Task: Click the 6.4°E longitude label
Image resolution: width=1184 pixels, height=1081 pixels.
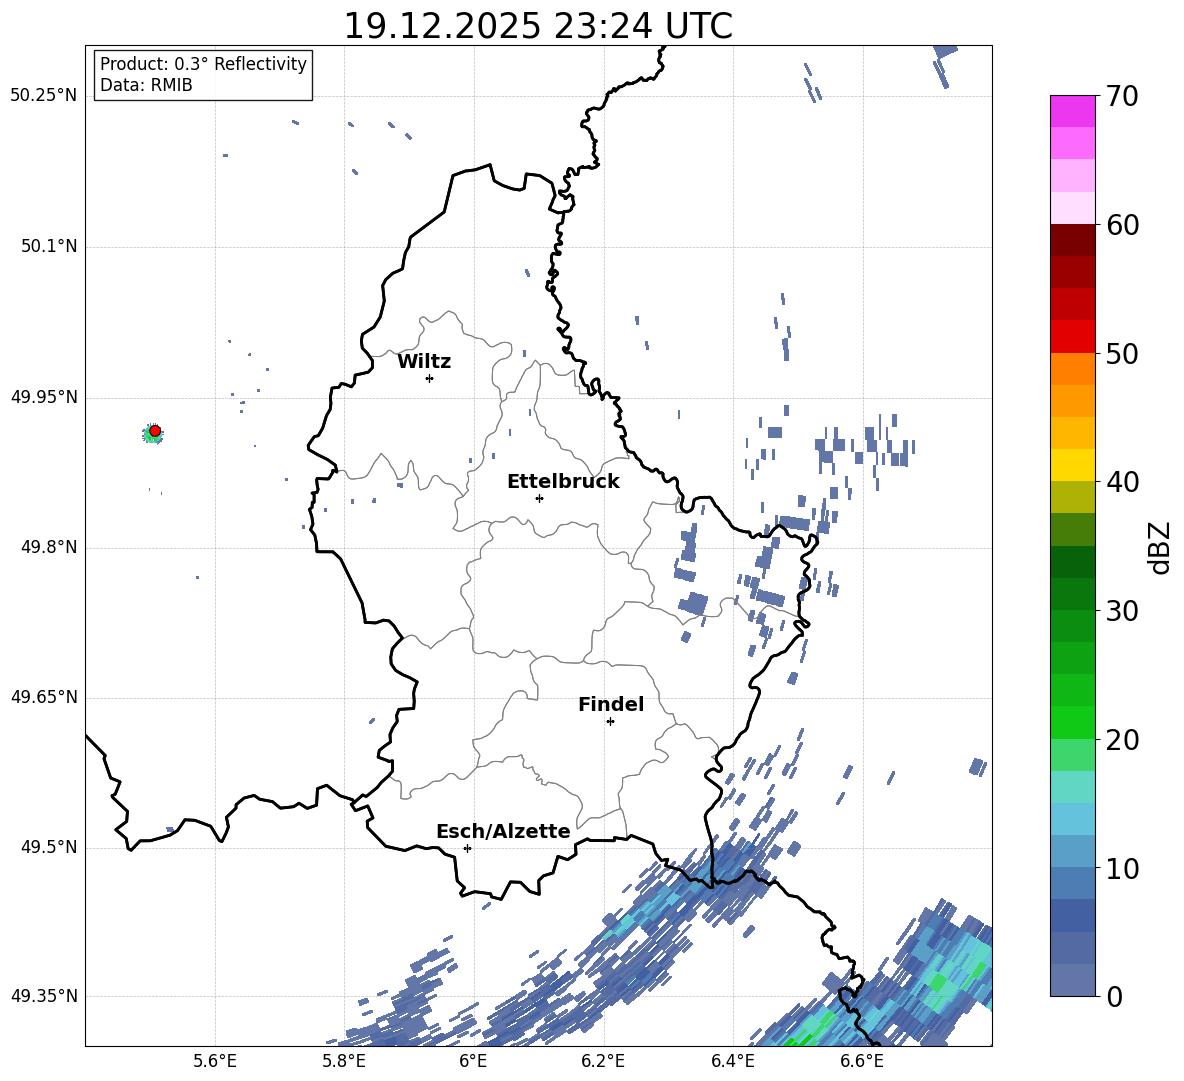Action: [732, 1061]
